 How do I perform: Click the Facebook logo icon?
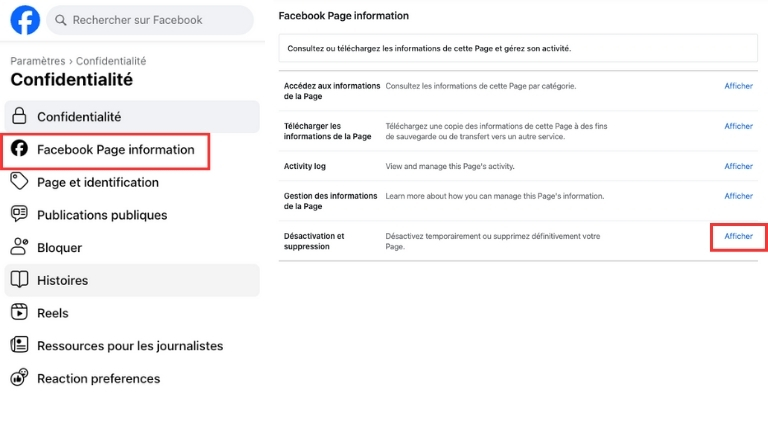25,20
